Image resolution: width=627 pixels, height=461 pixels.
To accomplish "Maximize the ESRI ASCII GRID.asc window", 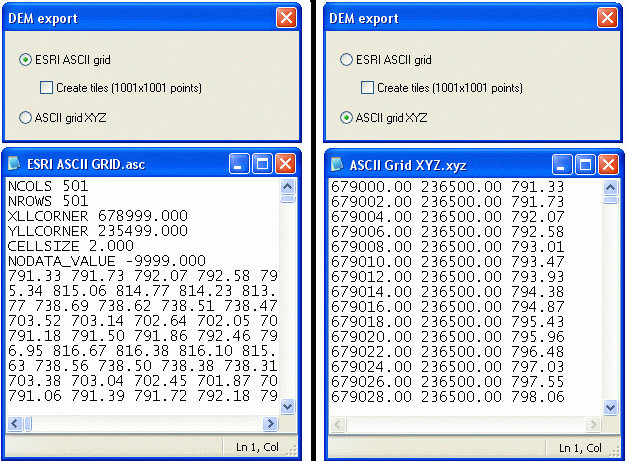I will 262,164.
